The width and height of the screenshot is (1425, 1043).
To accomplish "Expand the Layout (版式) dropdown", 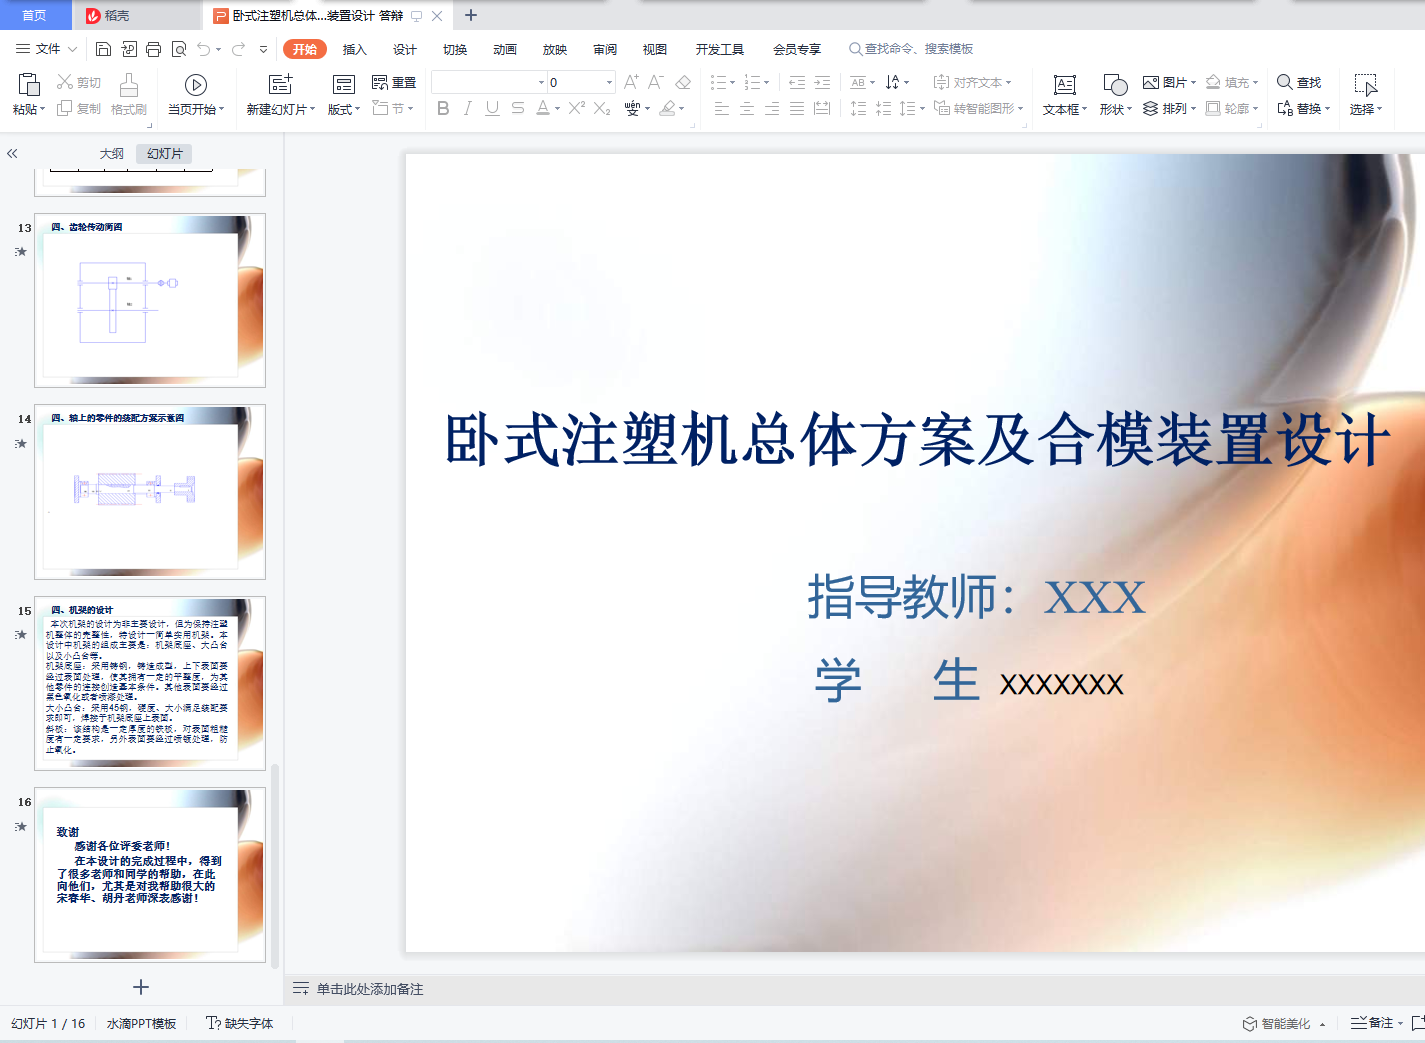I will tap(344, 109).
